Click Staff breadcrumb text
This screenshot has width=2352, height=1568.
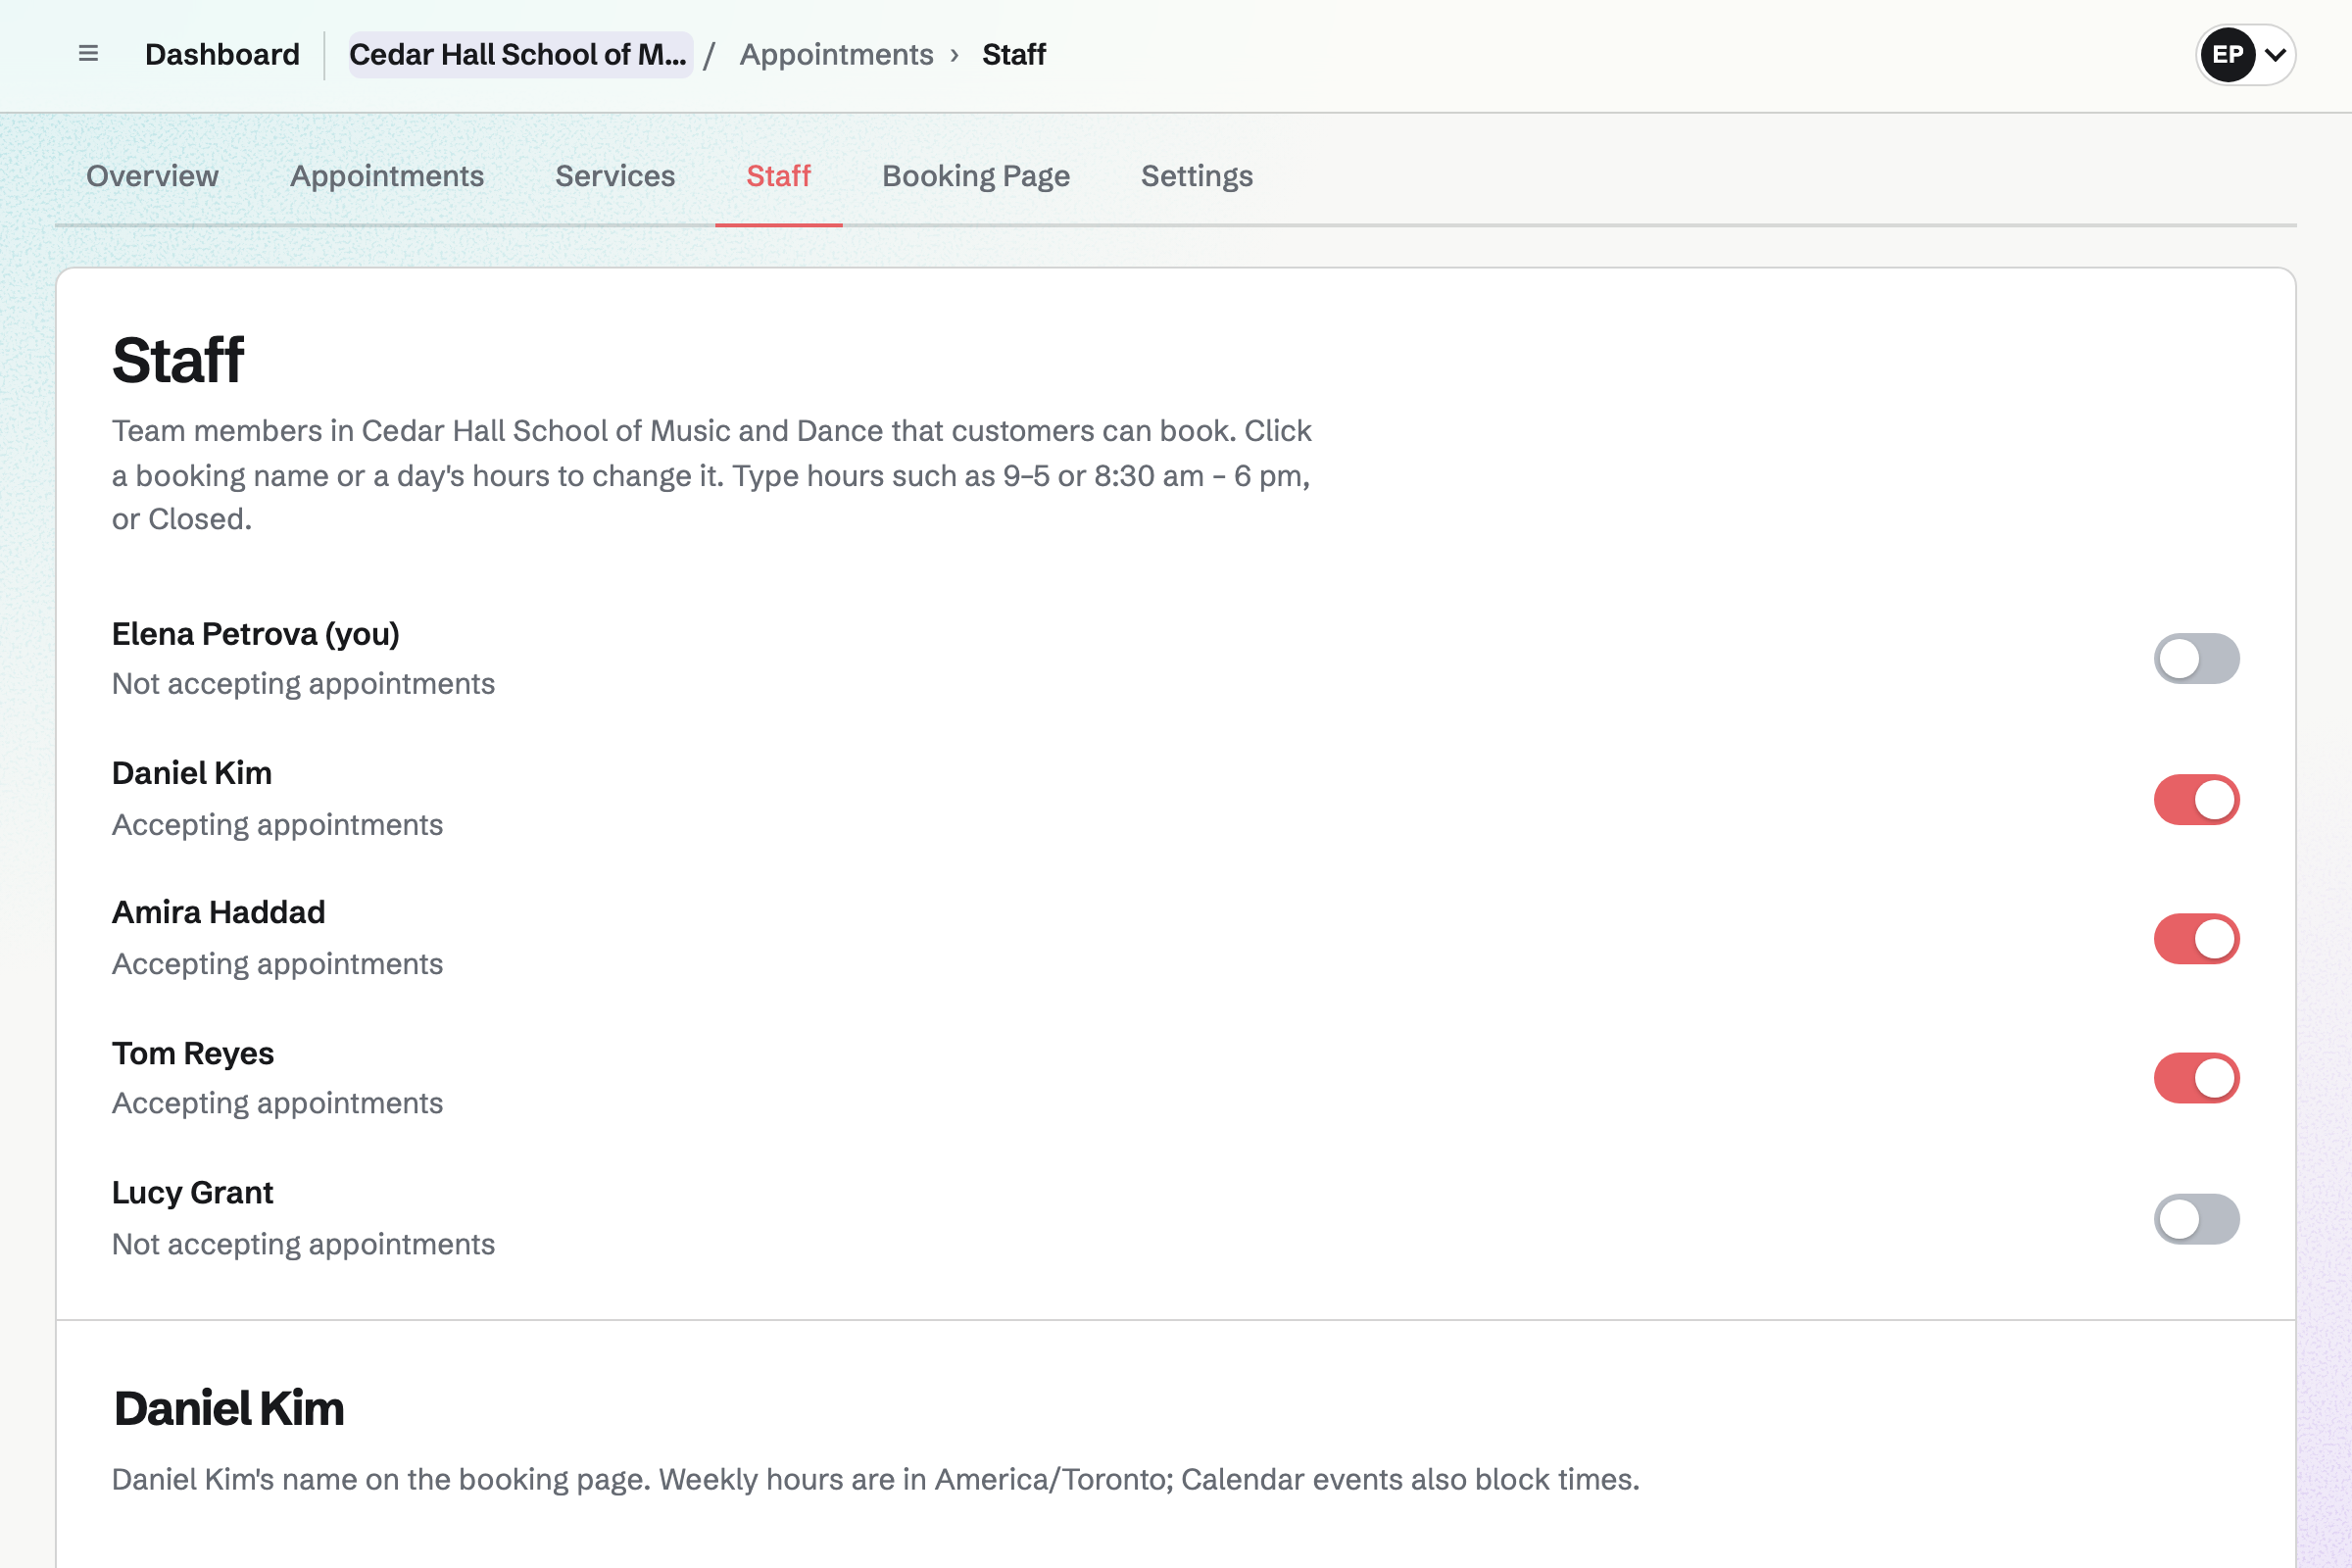pyautogui.click(x=1013, y=54)
